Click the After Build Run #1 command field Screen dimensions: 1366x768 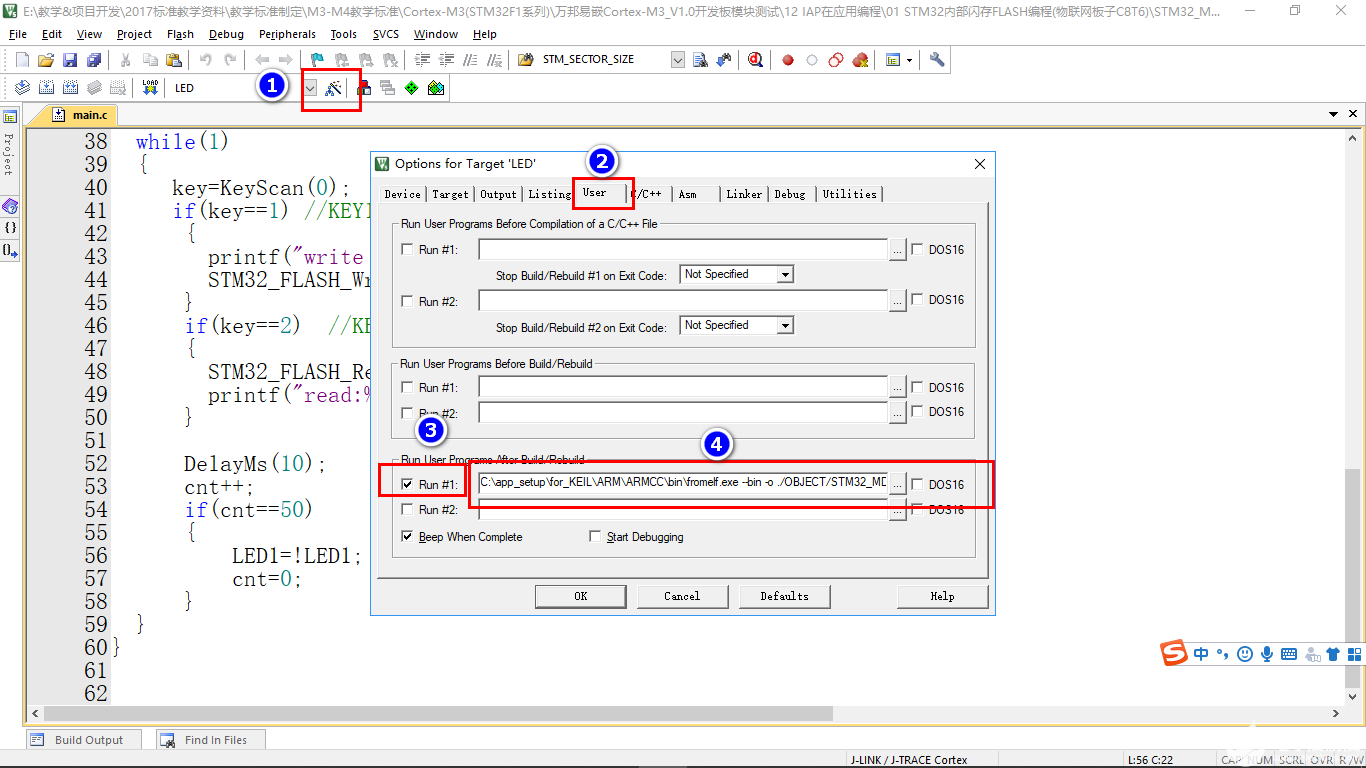point(683,483)
